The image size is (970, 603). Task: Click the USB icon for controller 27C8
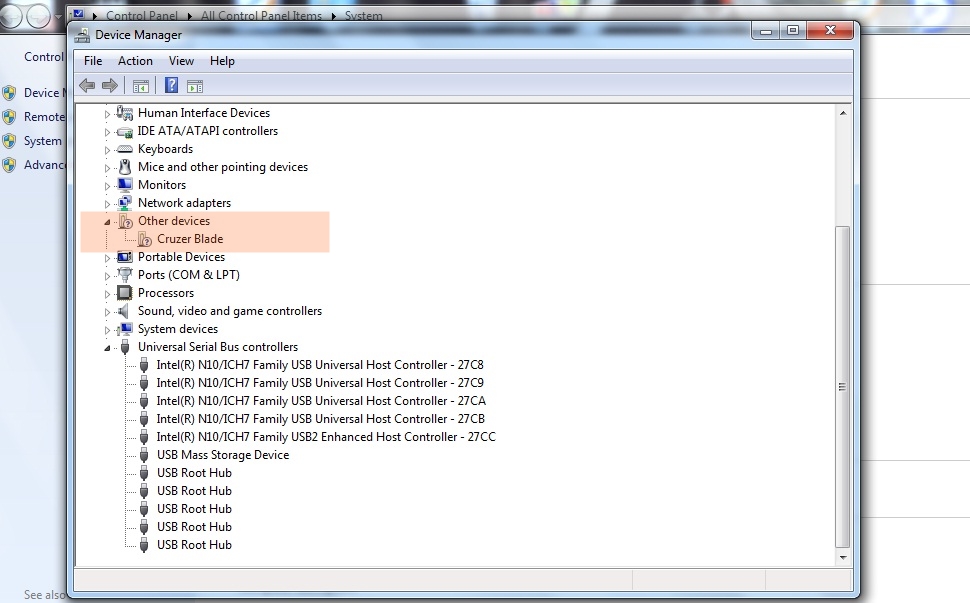tap(144, 365)
